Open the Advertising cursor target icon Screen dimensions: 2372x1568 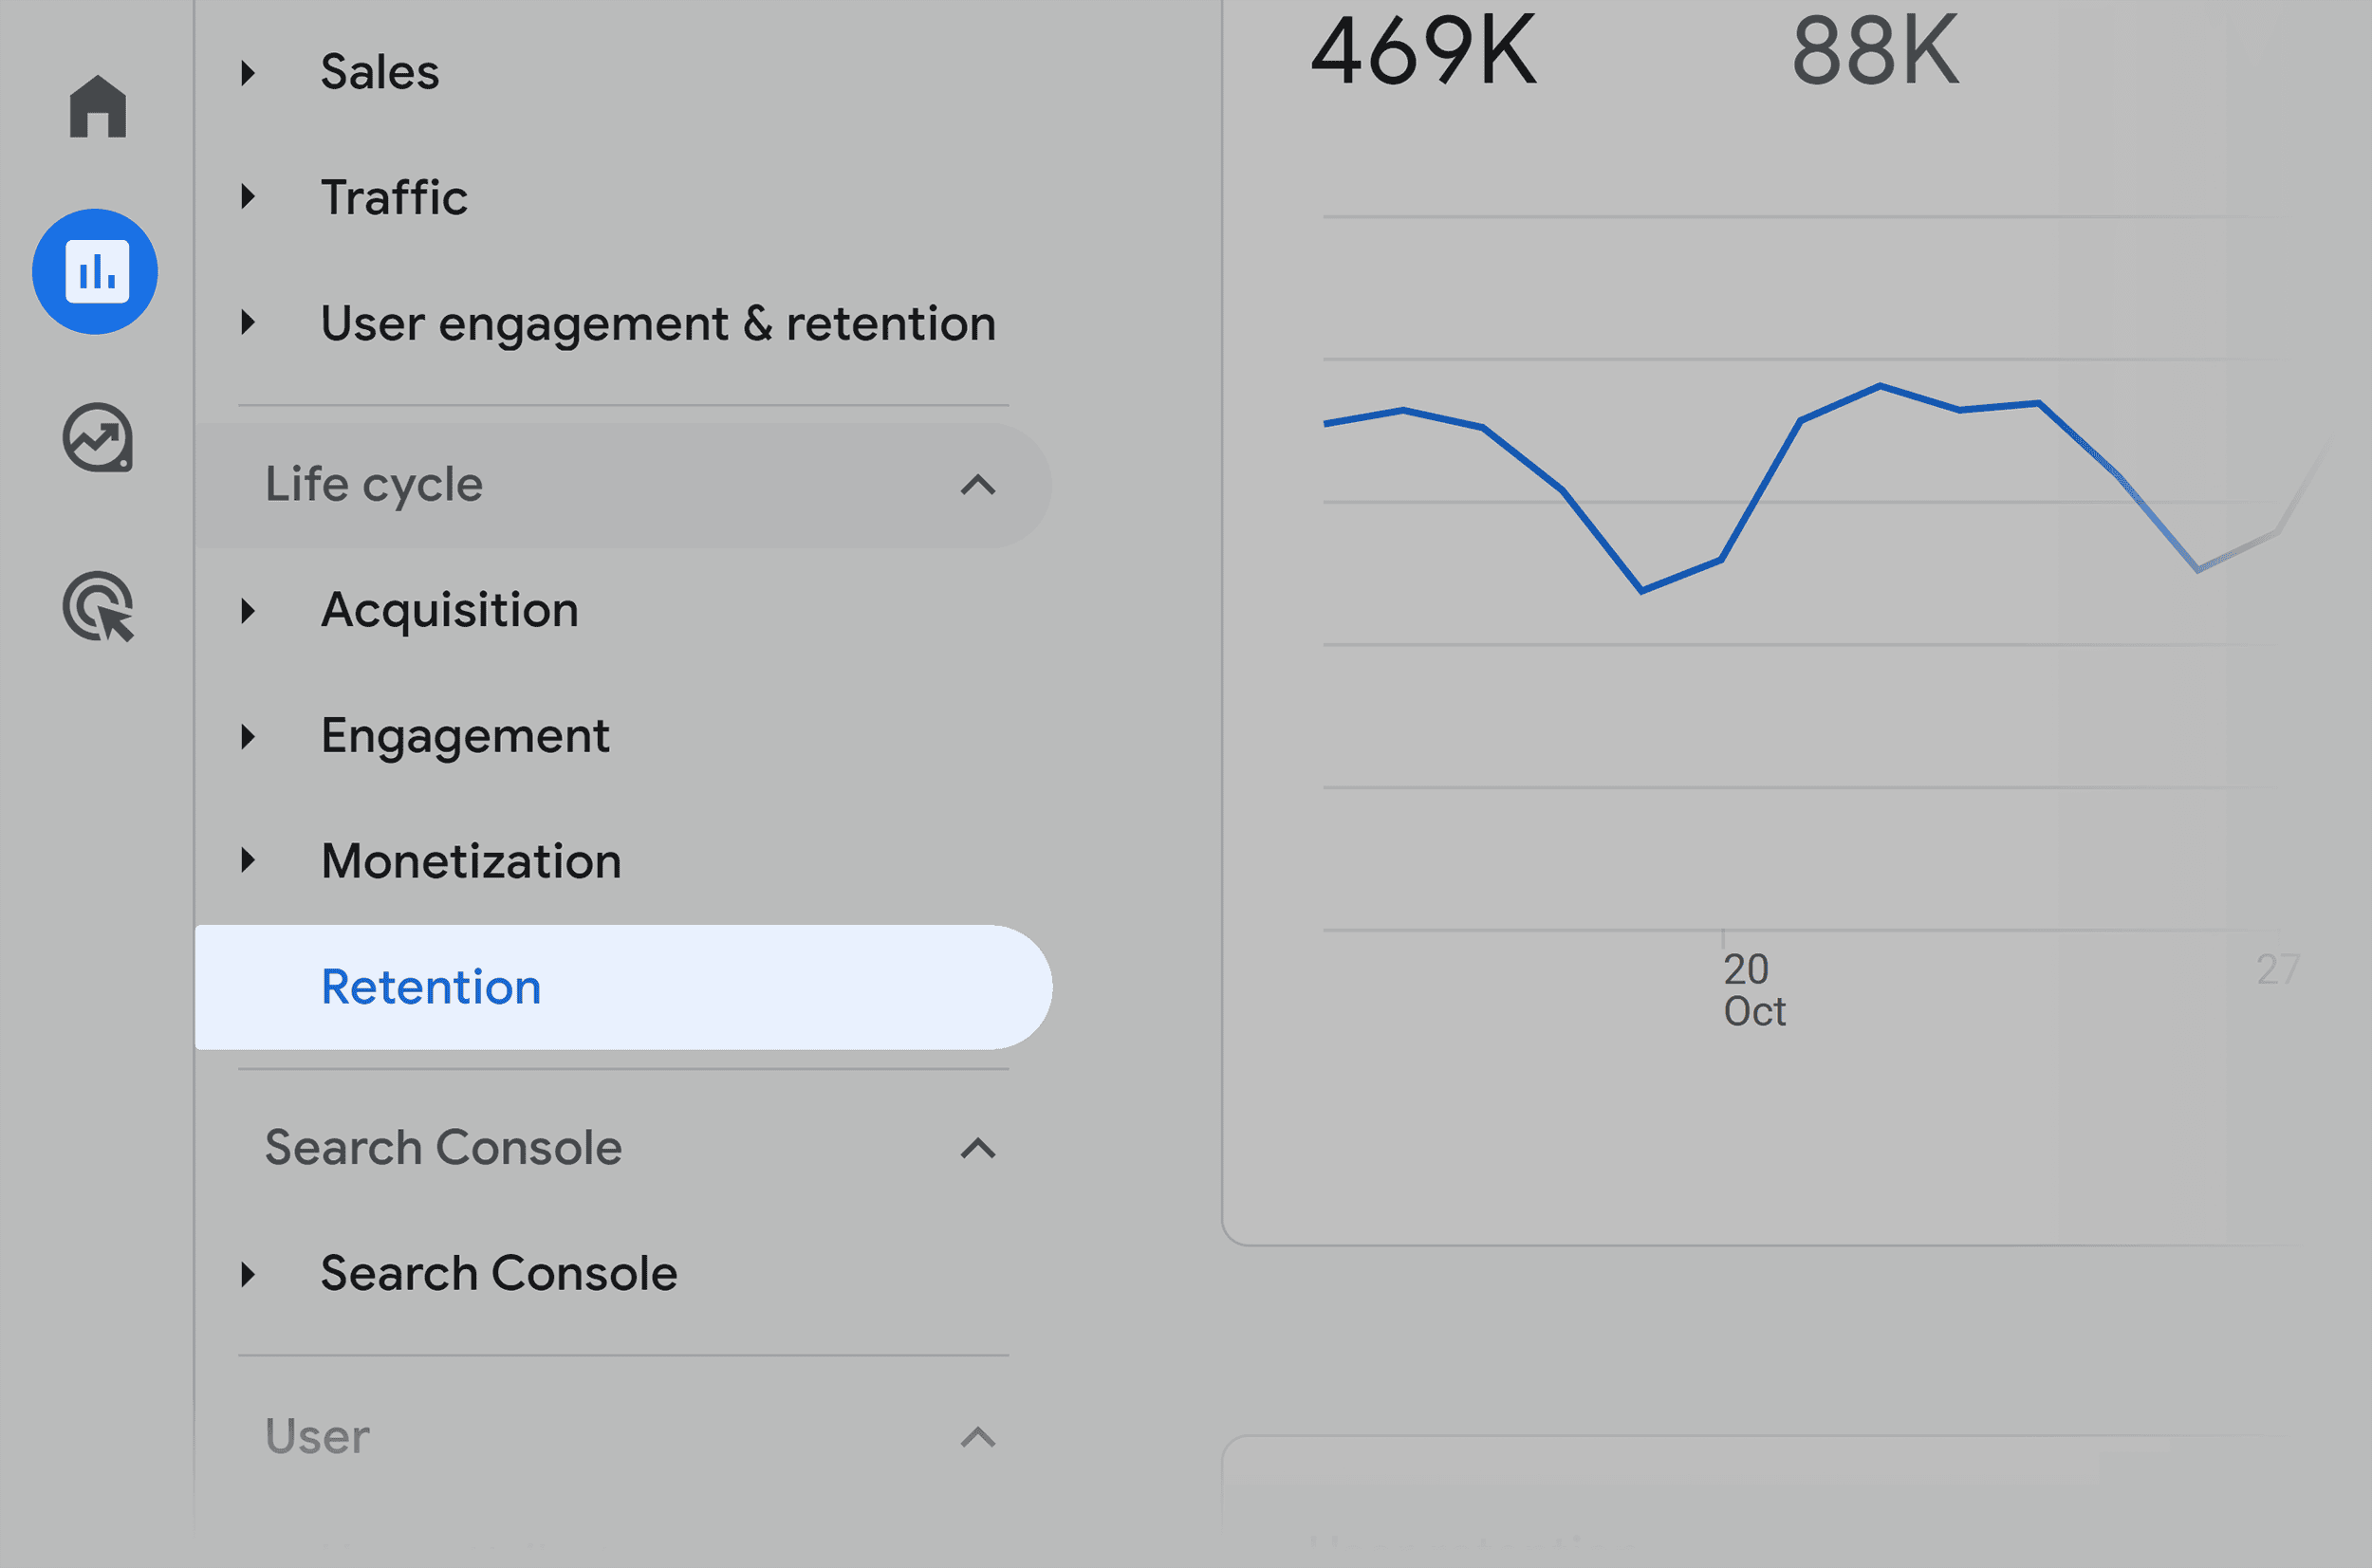coord(97,606)
